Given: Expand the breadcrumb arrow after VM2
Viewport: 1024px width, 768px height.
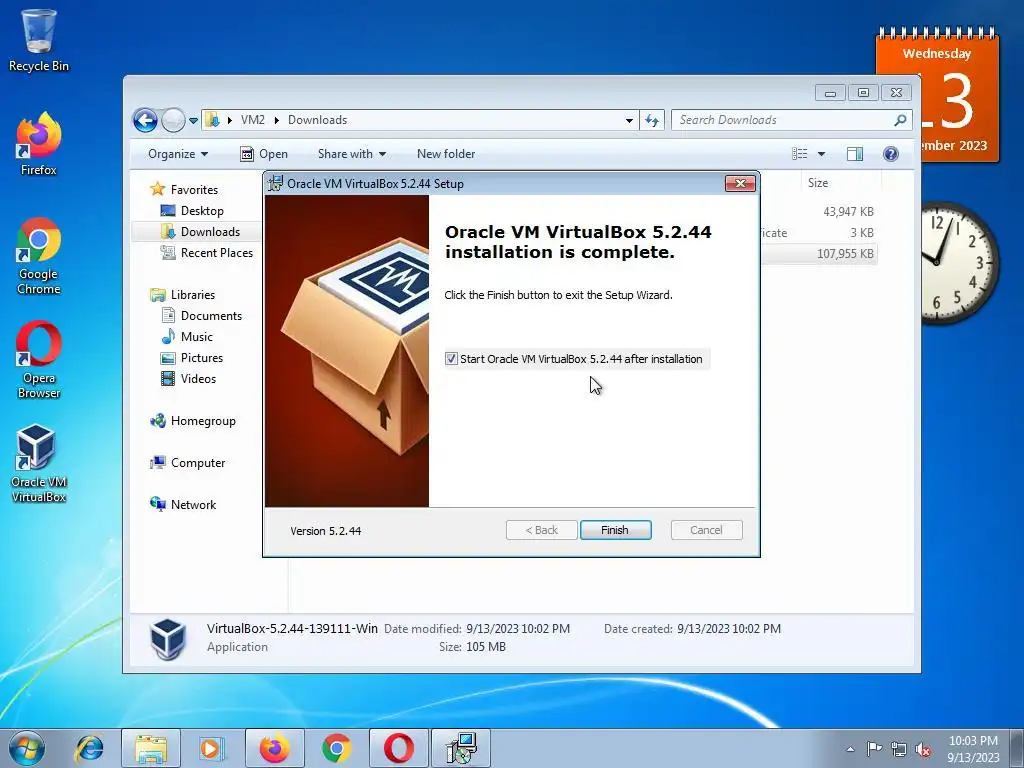Looking at the screenshot, I should [x=276, y=120].
